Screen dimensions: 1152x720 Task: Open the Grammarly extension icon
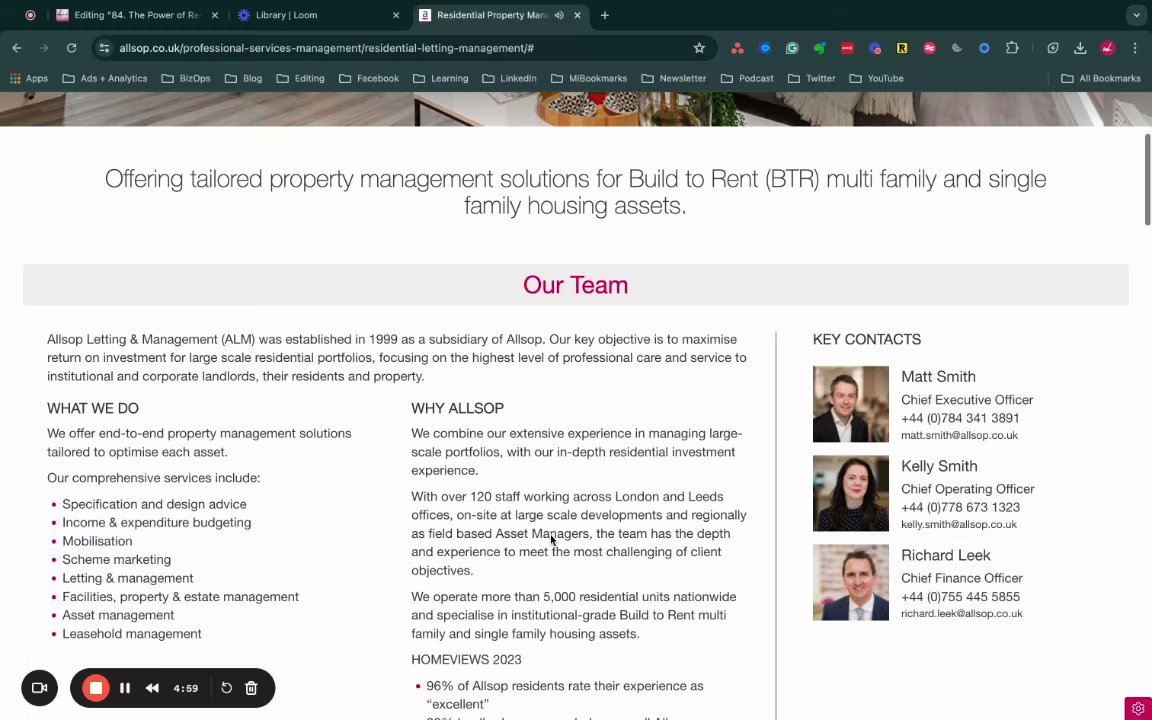click(792, 48)
